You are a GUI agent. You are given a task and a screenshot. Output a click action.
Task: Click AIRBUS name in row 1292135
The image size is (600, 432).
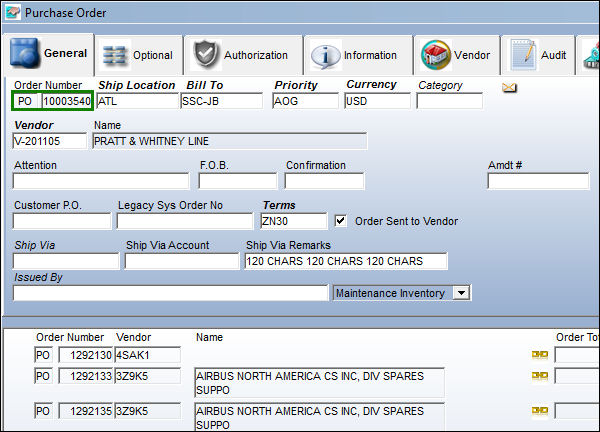(320, 417)
